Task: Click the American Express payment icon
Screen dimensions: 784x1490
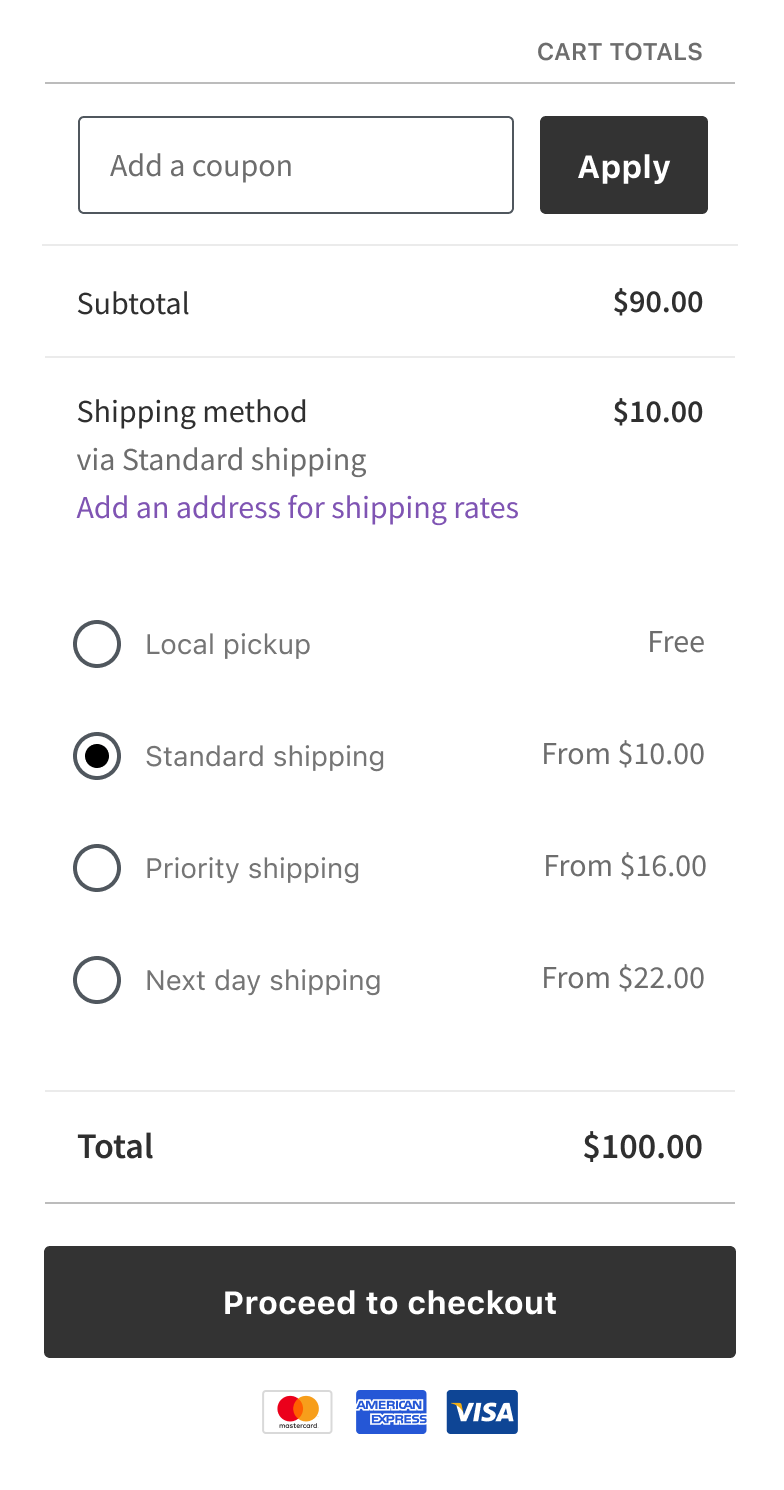Action: click(391, 1412)
